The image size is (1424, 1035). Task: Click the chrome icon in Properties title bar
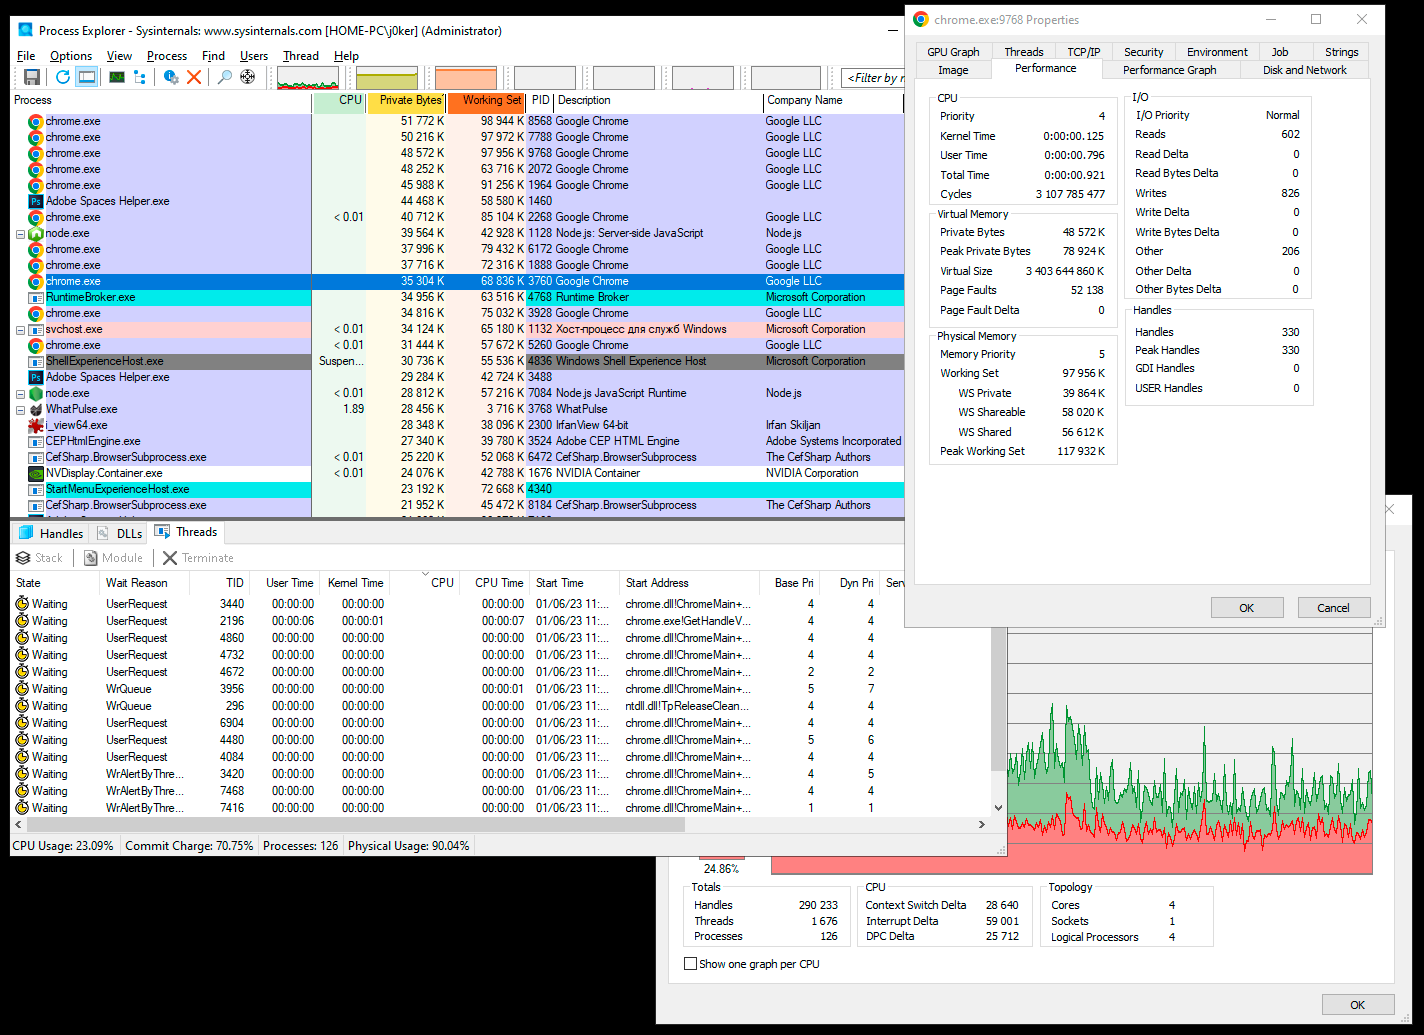pyautogui.click(x=920, y=19)
